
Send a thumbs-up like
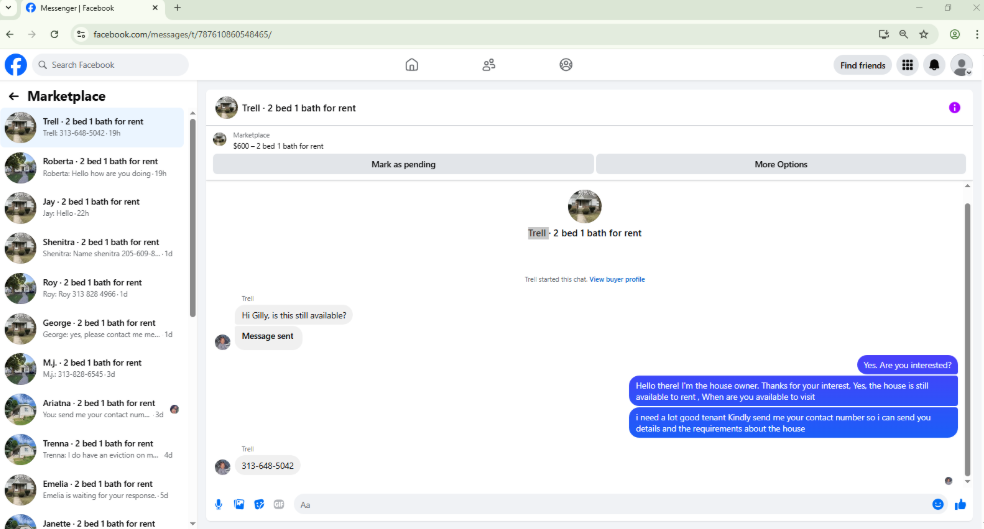960,505
